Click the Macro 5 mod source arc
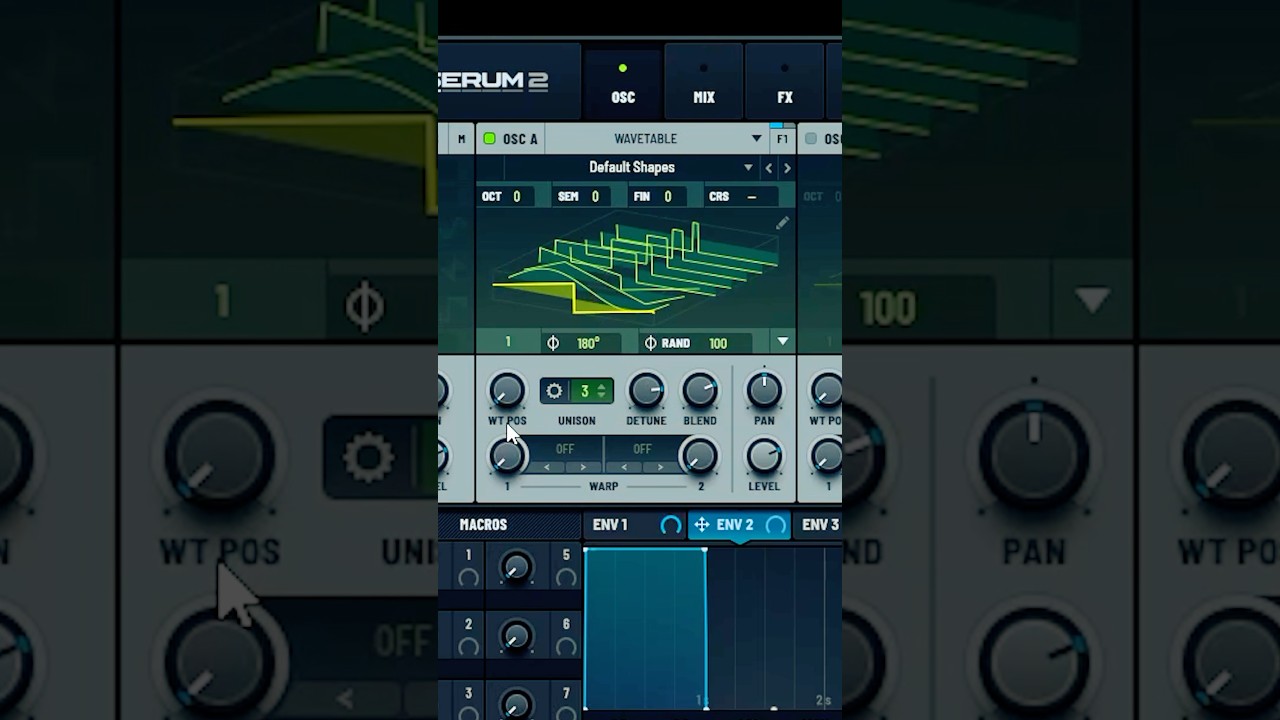The height and width of the screenshot is (720, 1280). 566,577
